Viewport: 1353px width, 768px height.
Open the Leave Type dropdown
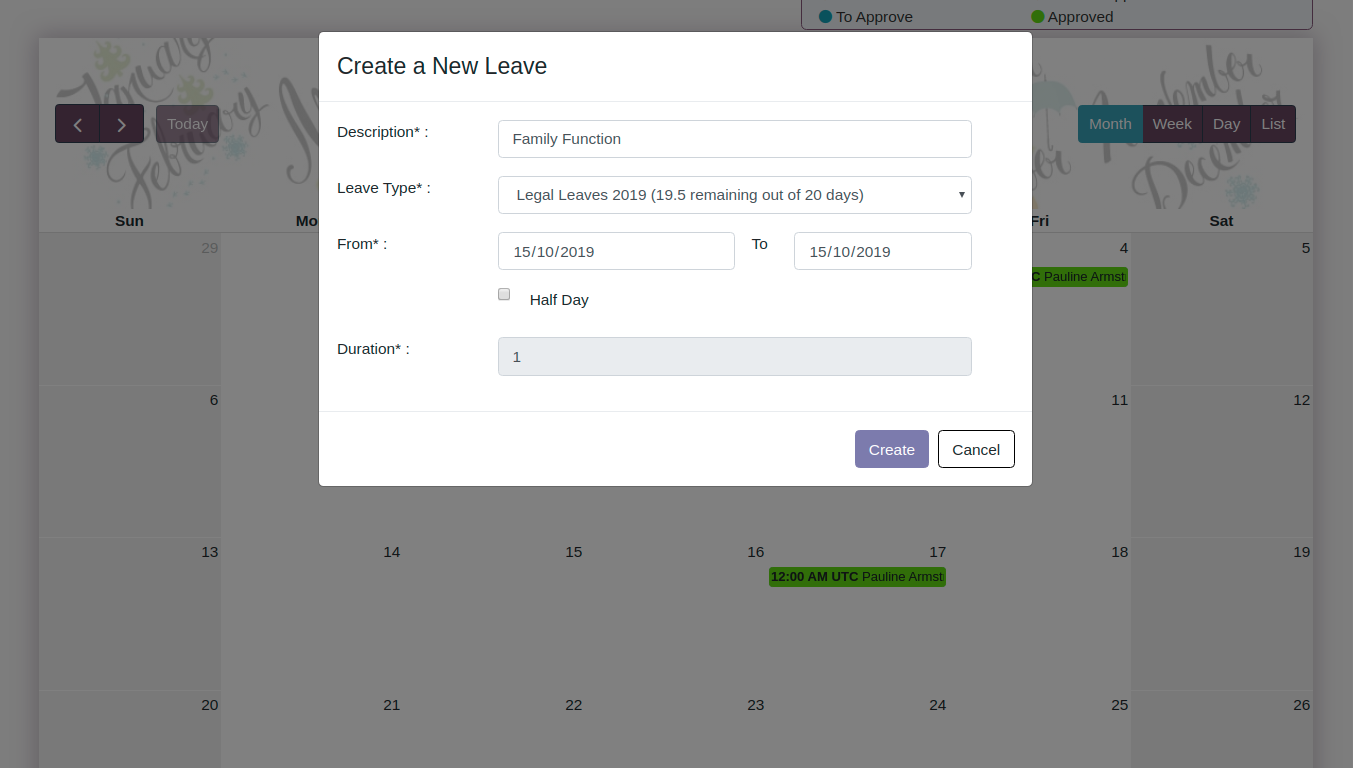pyautogui.click(x=735, y=195)
